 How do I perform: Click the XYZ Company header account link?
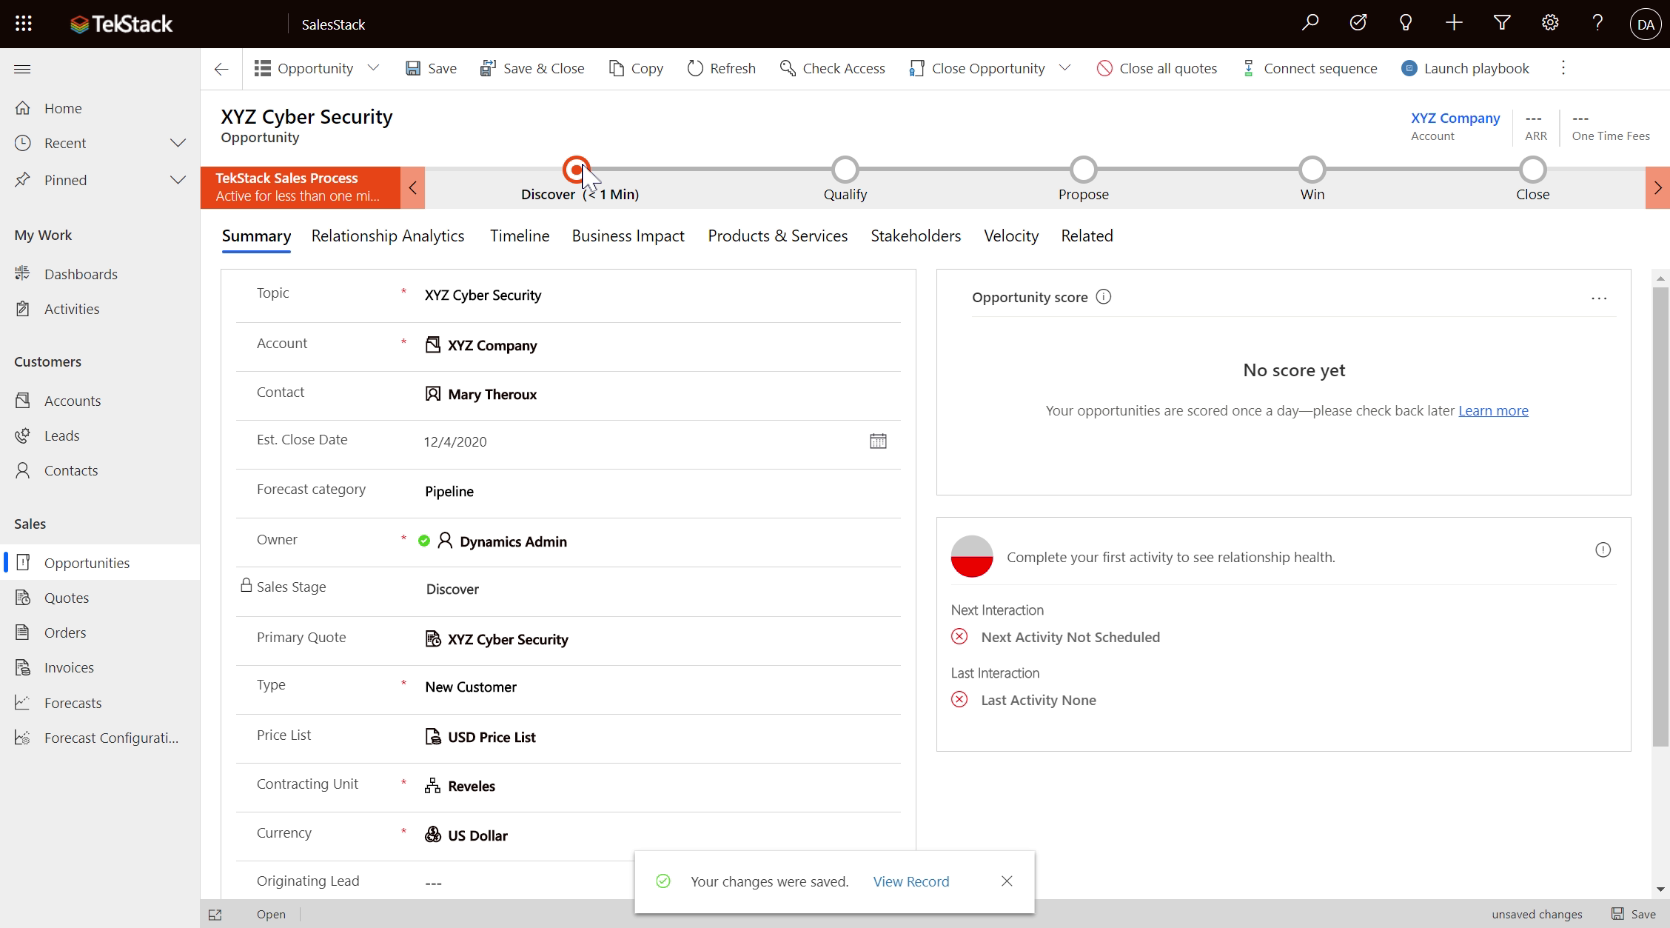(1455, 118)
